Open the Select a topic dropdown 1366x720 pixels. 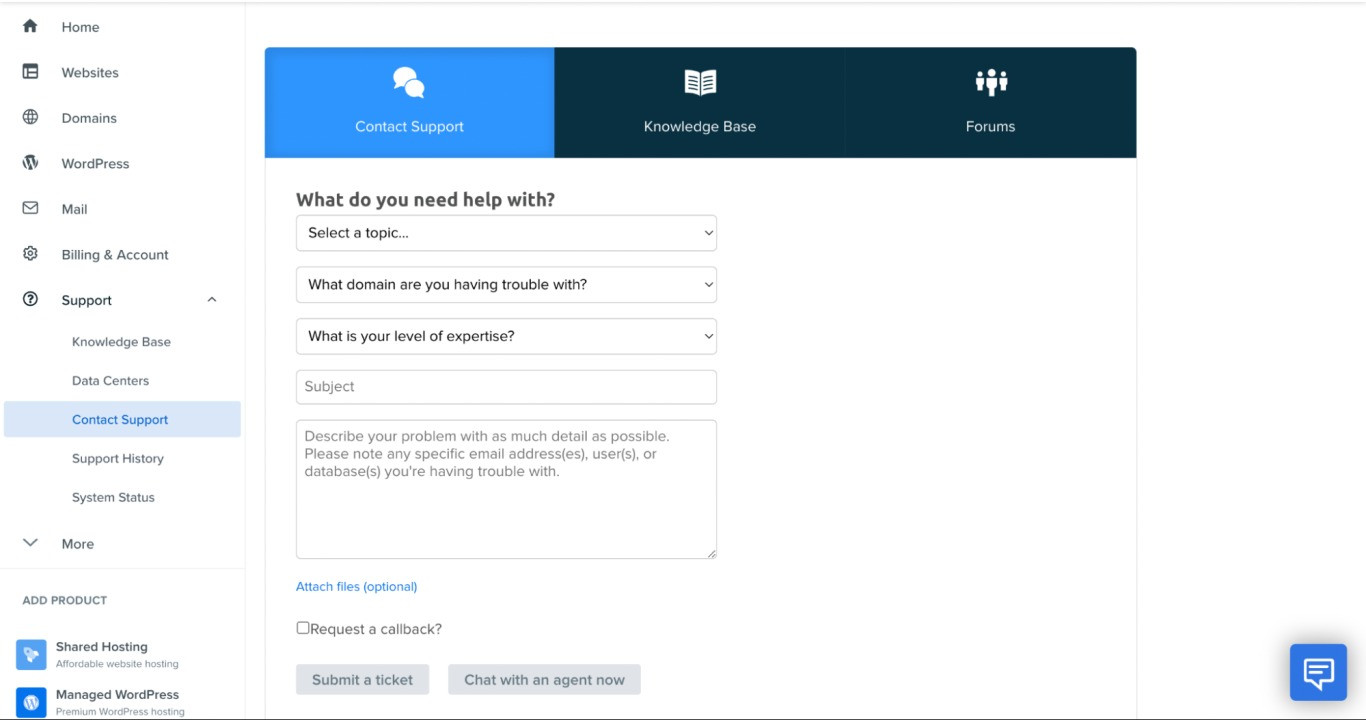pos(506,233)
